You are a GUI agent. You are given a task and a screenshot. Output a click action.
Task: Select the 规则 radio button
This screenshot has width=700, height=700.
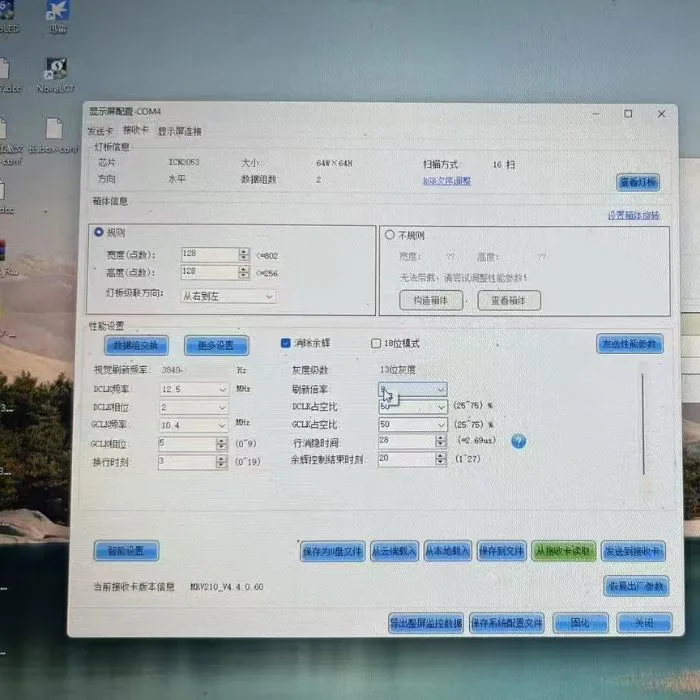click(98, 232)
